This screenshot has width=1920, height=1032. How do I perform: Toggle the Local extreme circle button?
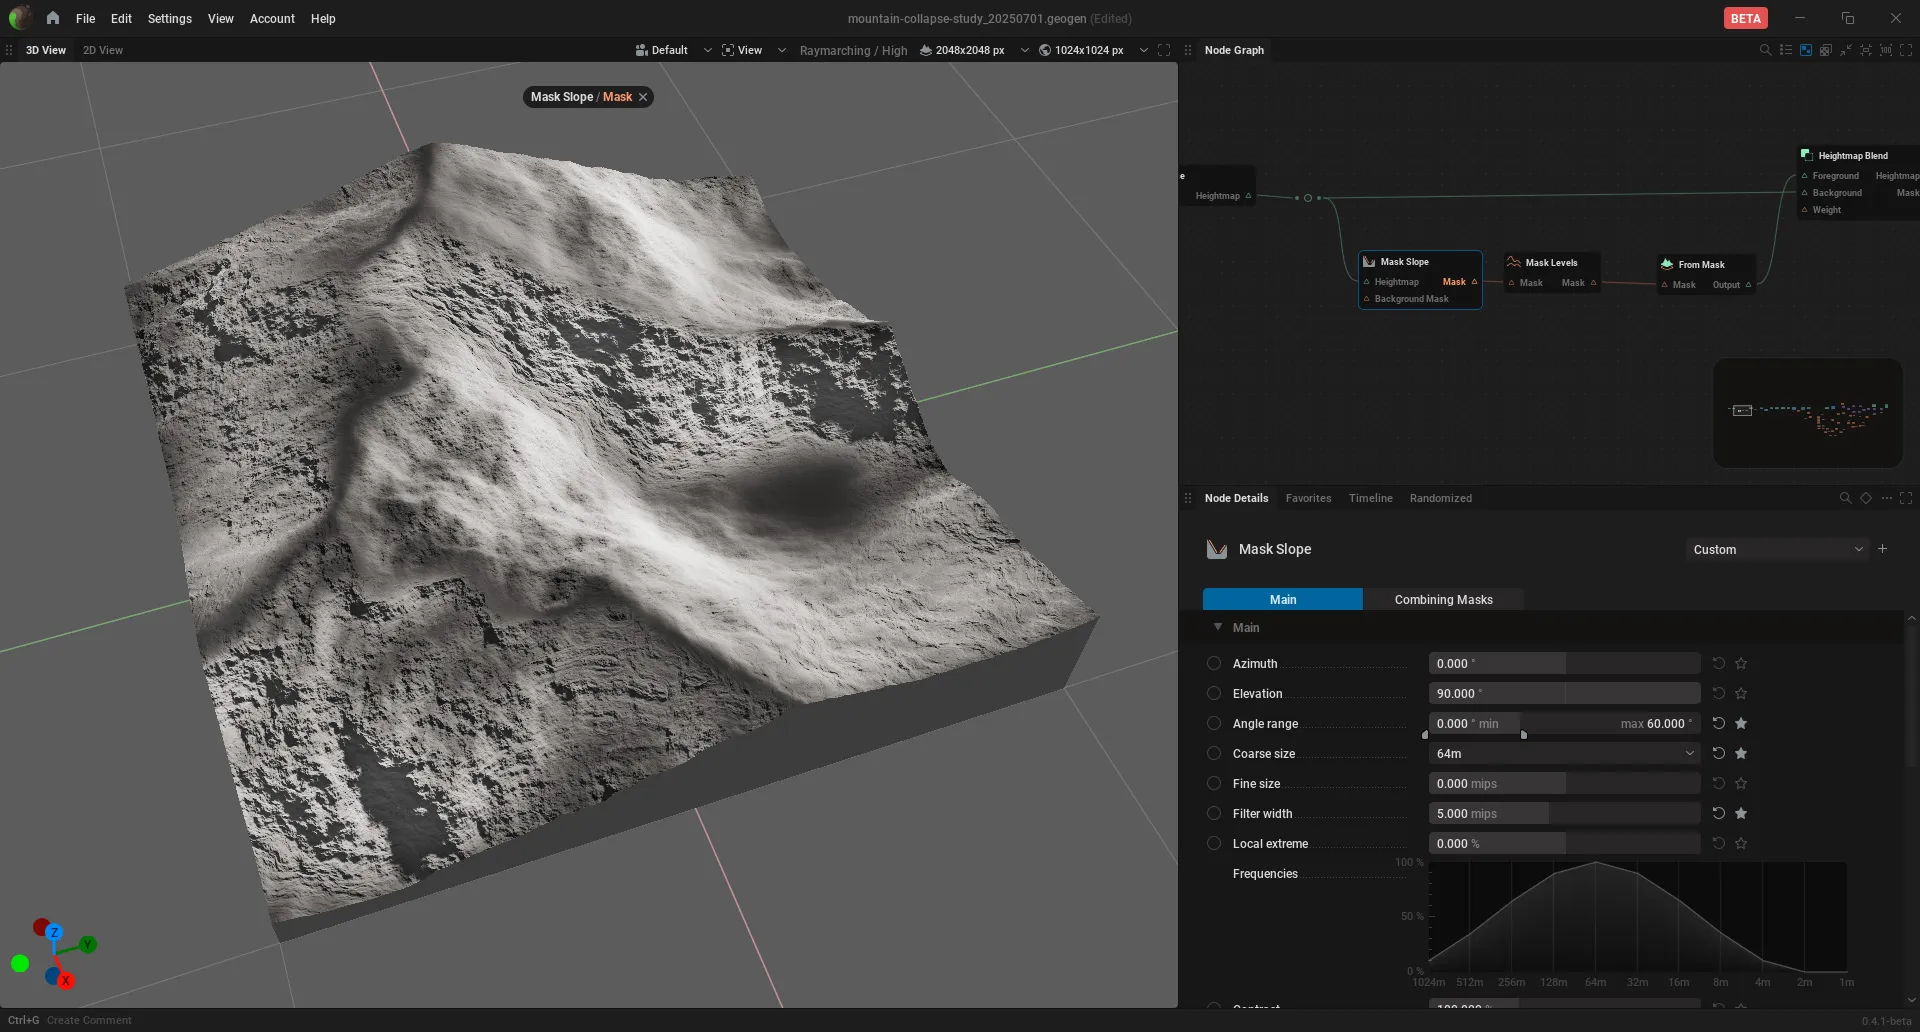point(1214,843)
